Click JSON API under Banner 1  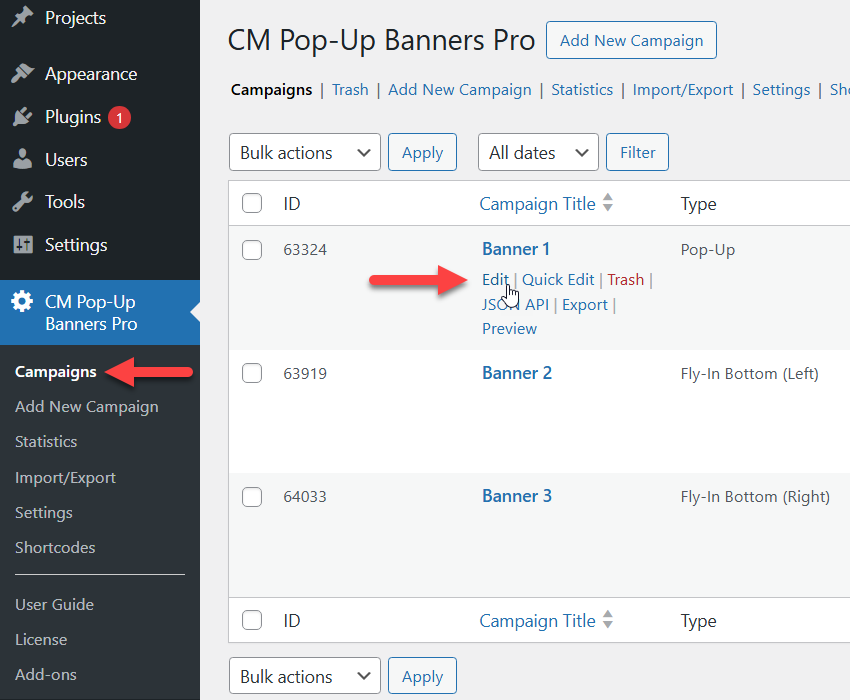coord(516,305)
